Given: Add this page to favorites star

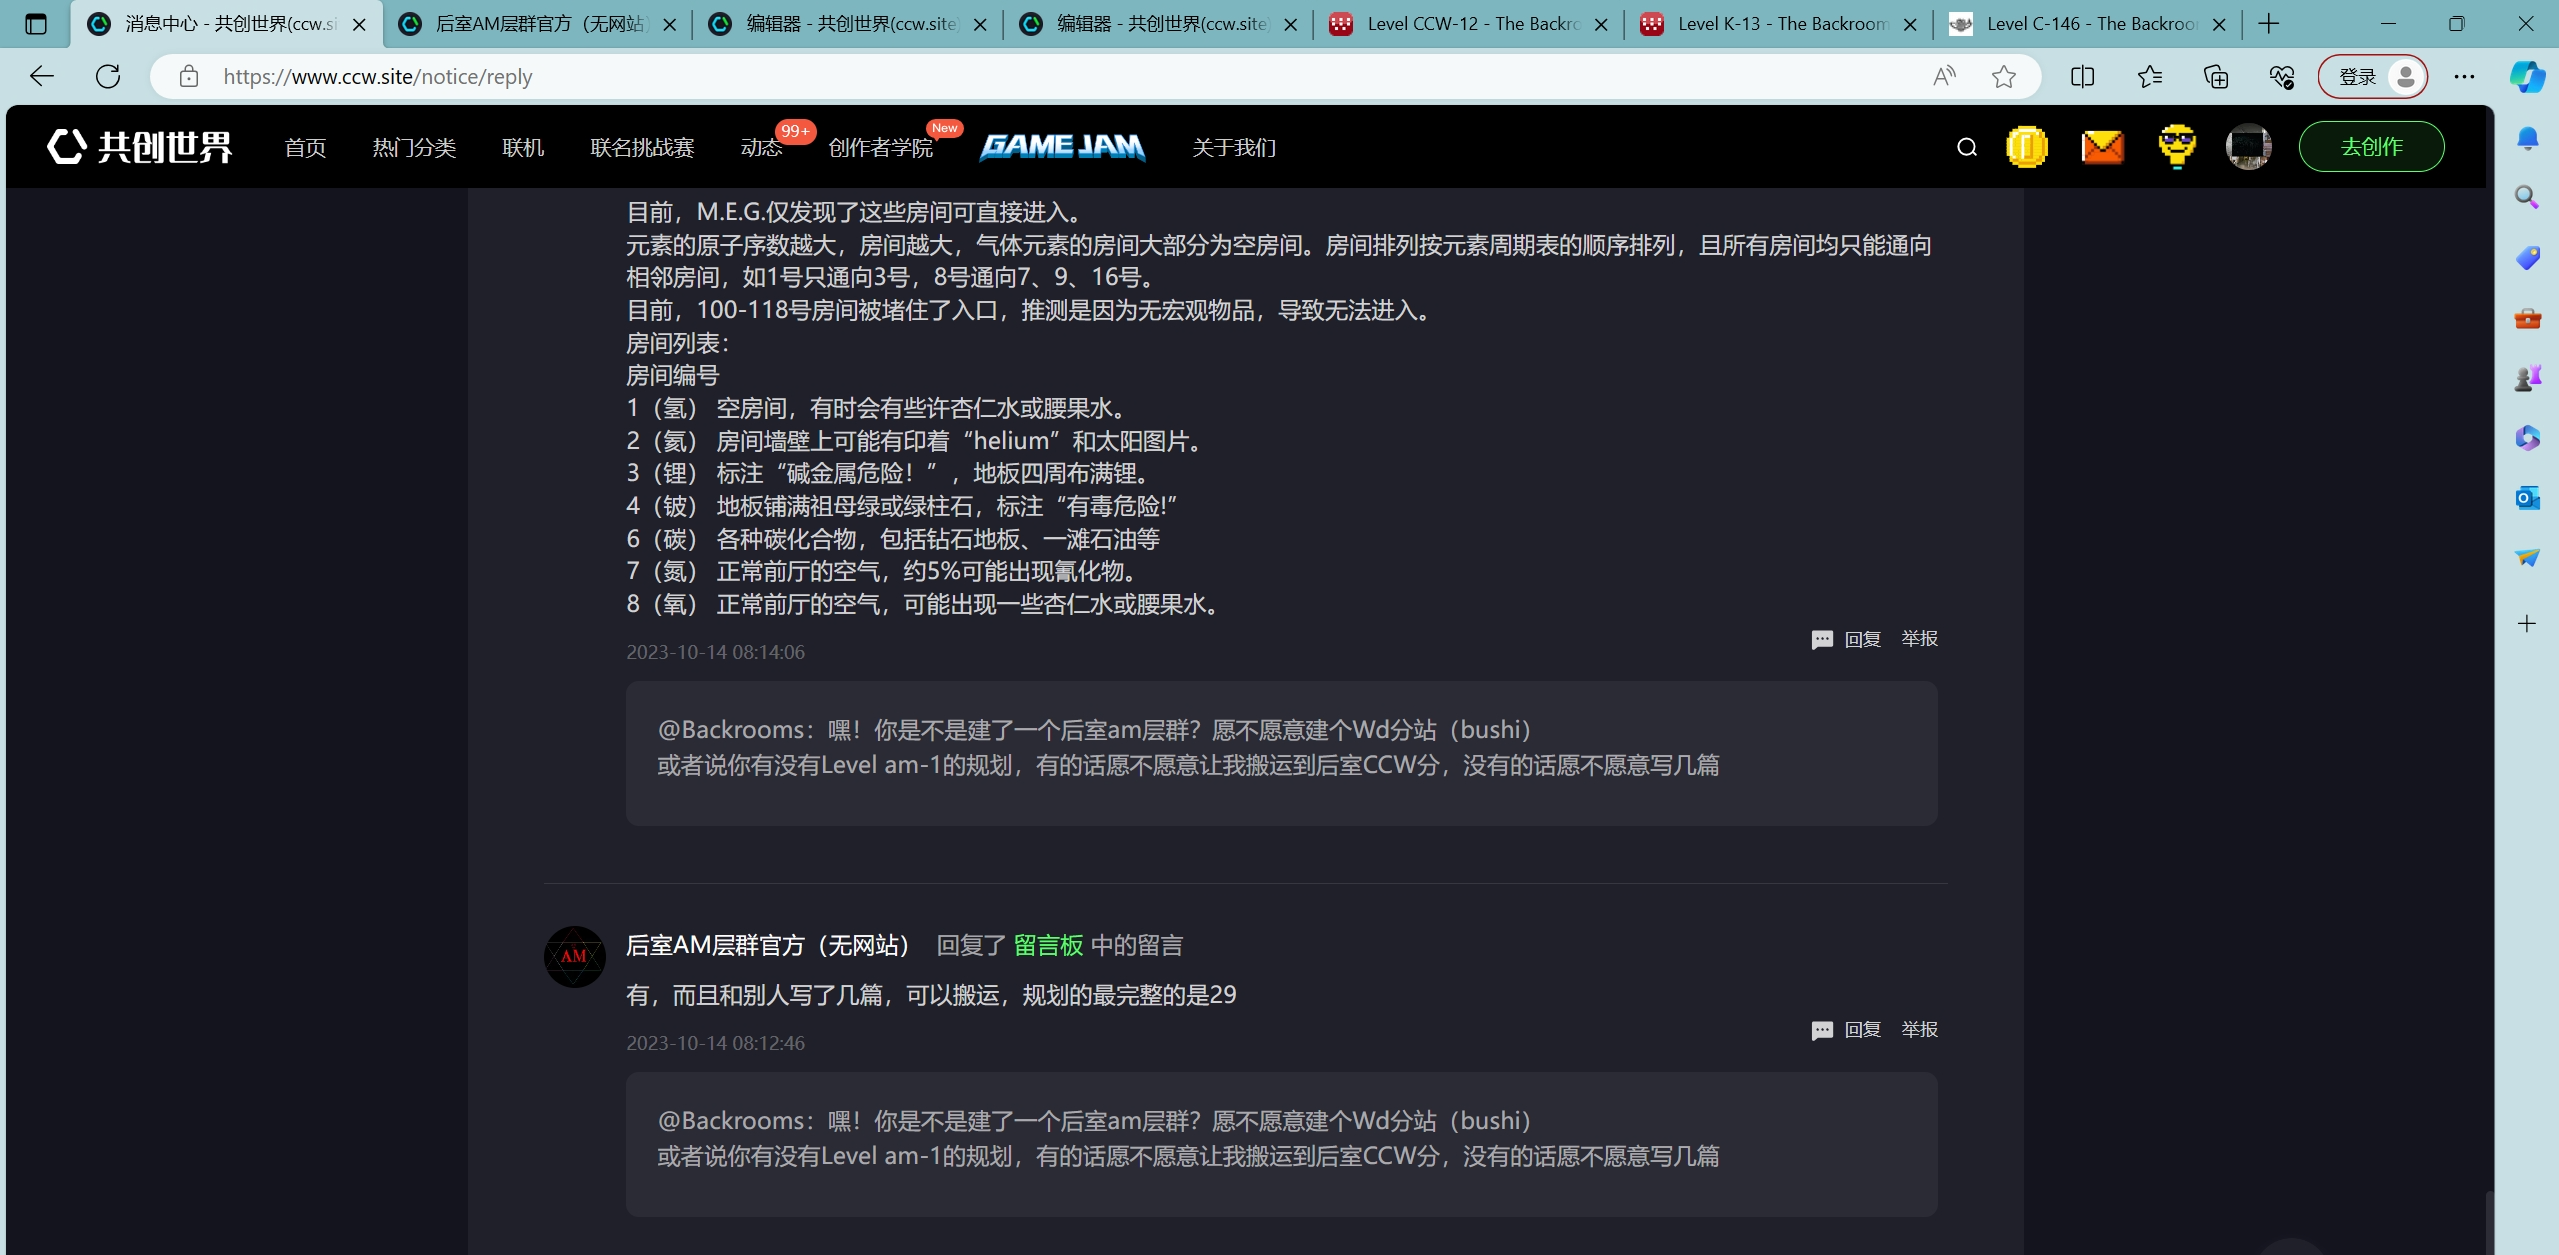Looking at the screenshot, I should coord(2003,76).
